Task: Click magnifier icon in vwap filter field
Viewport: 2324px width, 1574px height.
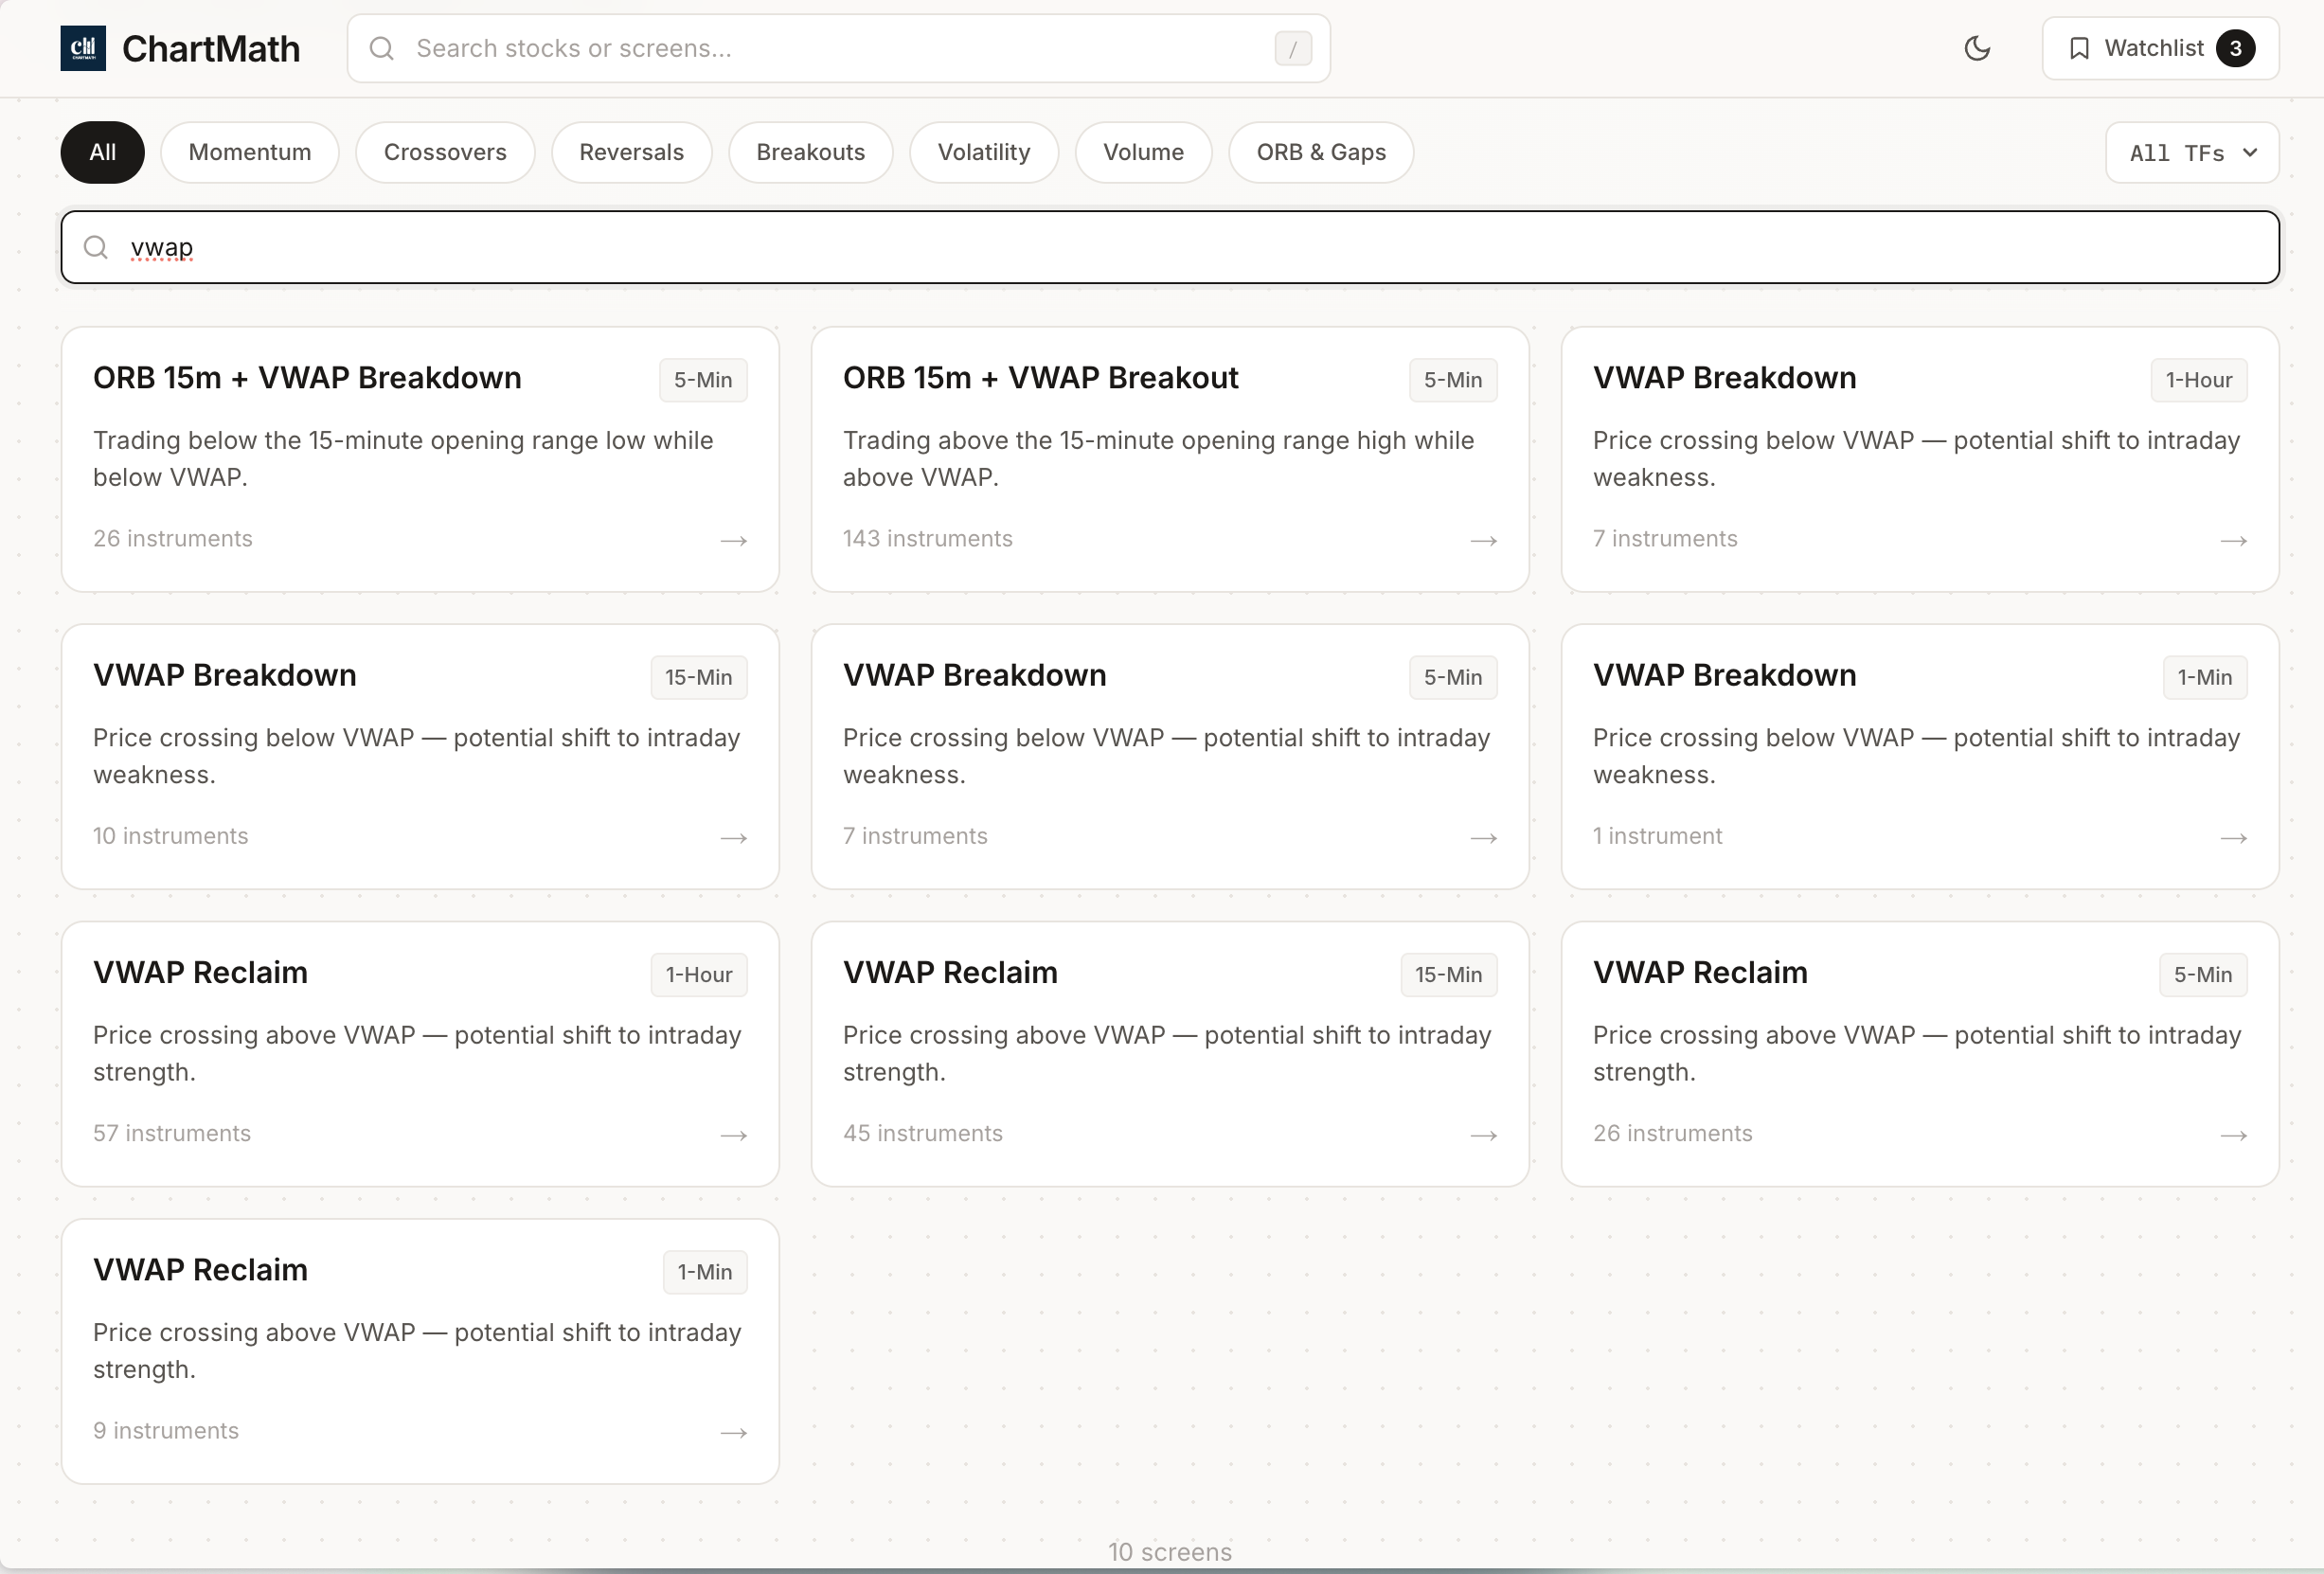Action: pos(96,247)
